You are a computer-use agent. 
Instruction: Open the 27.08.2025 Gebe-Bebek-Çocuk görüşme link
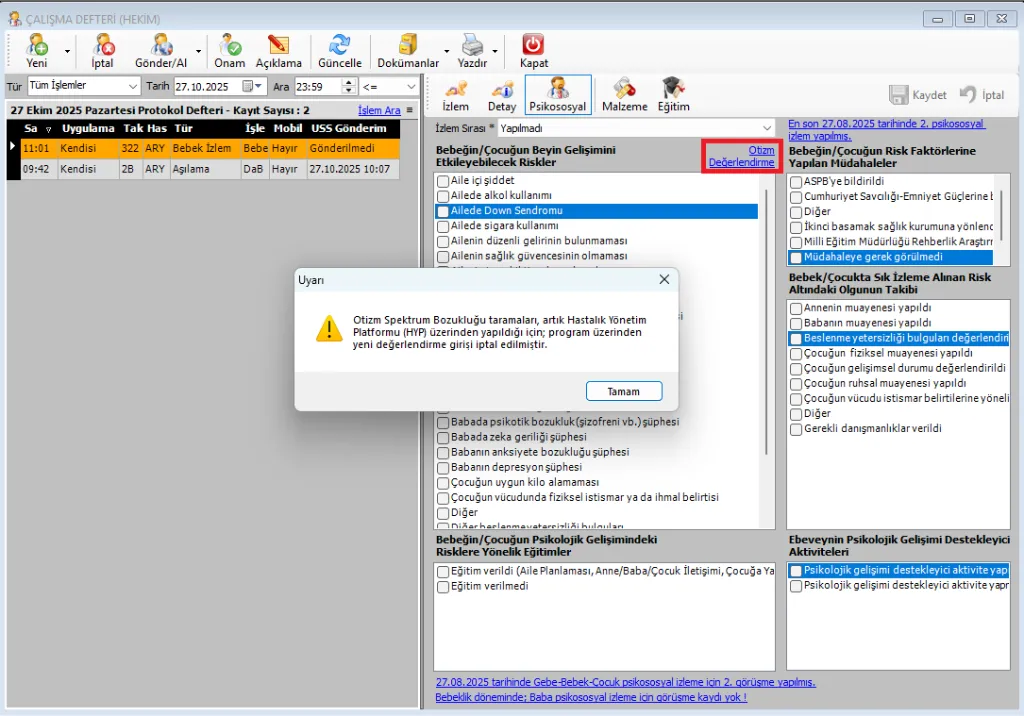pos(626,682)
